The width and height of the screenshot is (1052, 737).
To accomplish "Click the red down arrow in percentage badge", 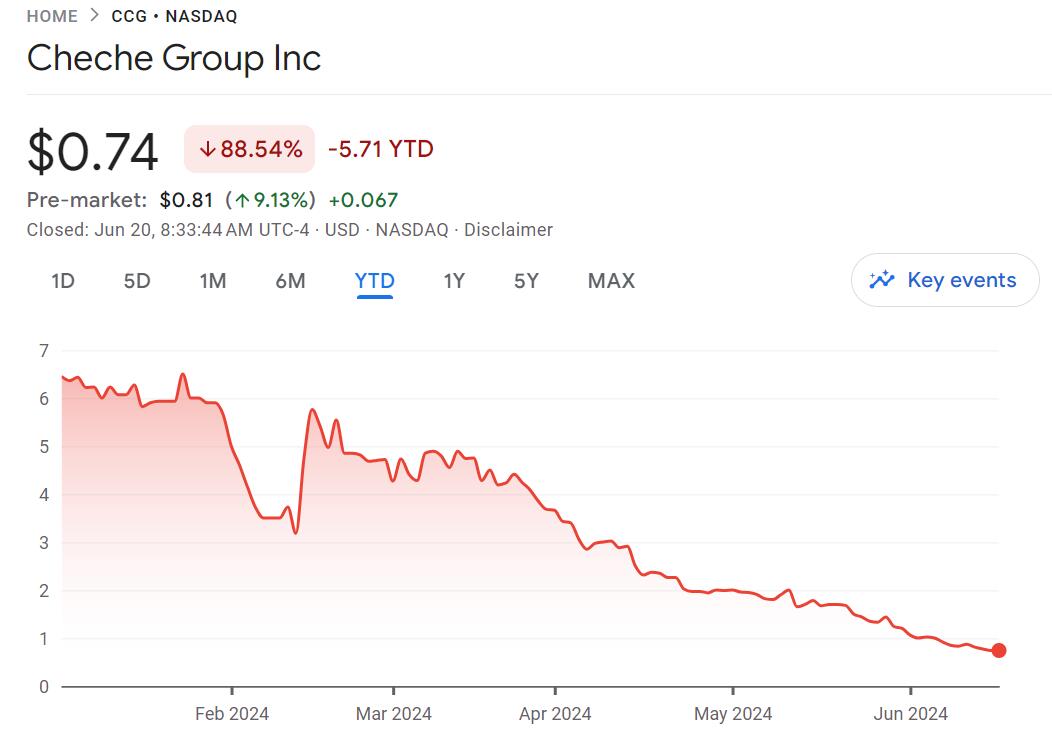I will pyautogui.click(x=207, y=150).
